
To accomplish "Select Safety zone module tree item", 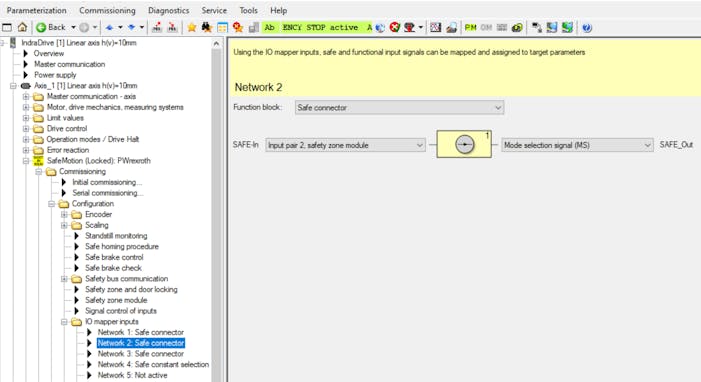I will point(116,300).
